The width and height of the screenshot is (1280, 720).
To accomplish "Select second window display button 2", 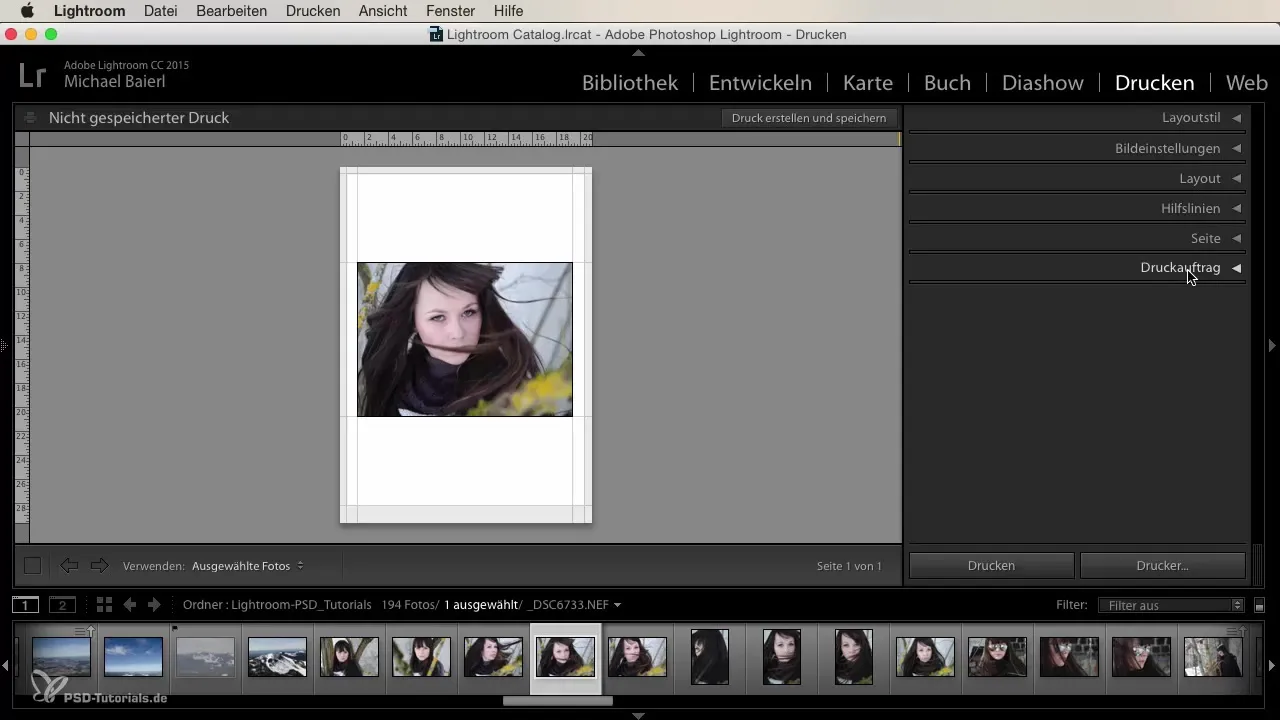I will 62,605.
